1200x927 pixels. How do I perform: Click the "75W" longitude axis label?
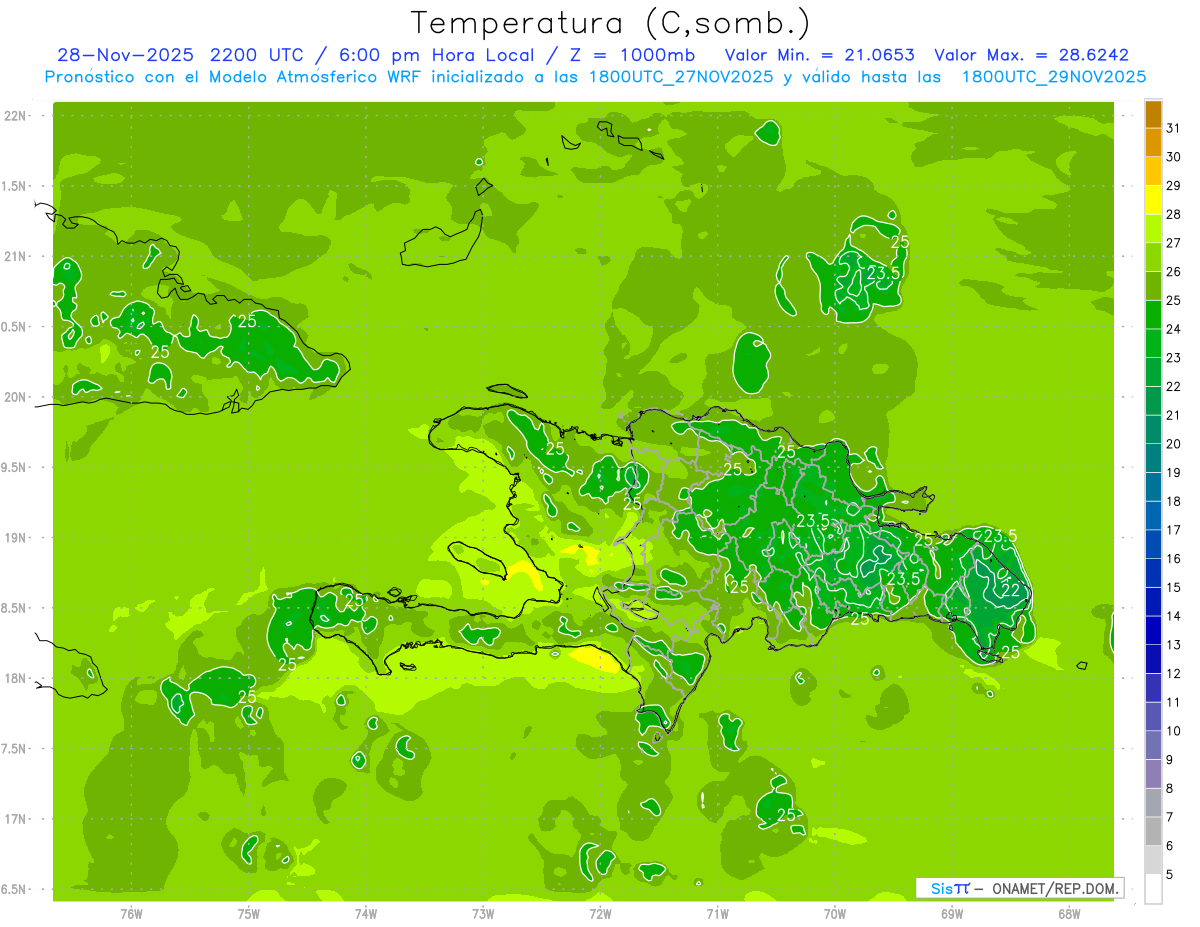pos(249,913)
